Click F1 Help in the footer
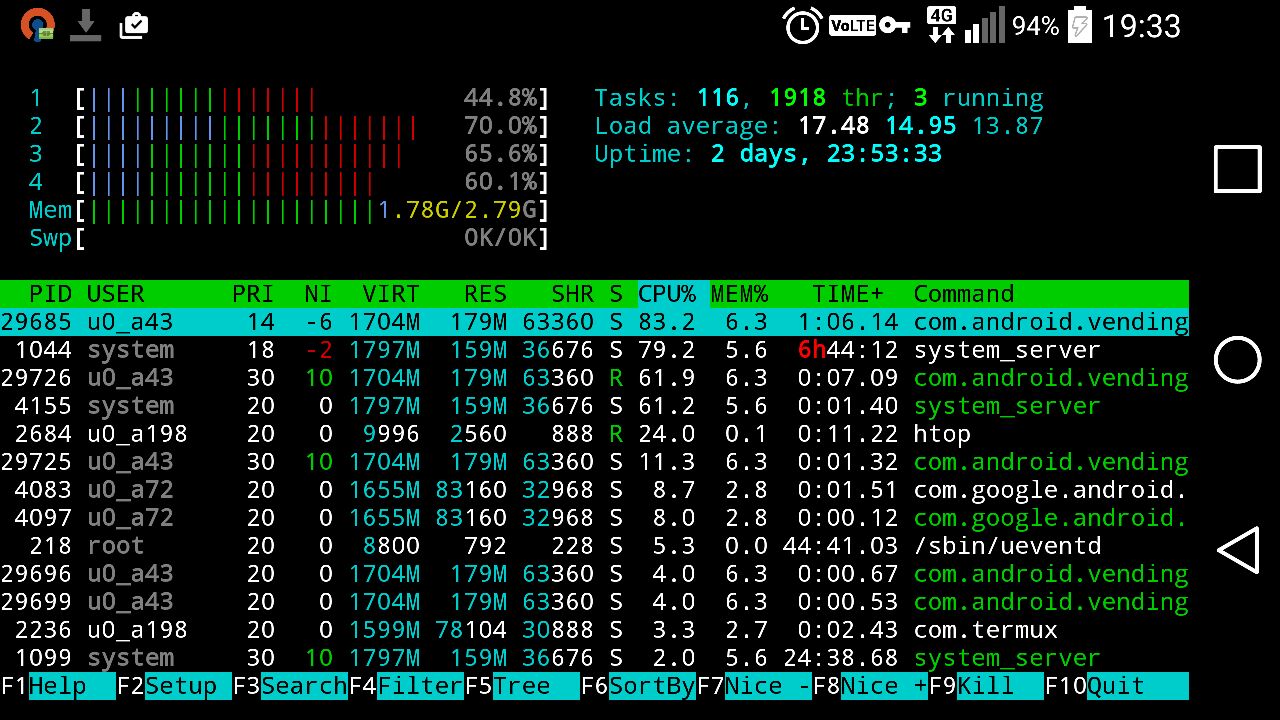 [x=58, y=686]
